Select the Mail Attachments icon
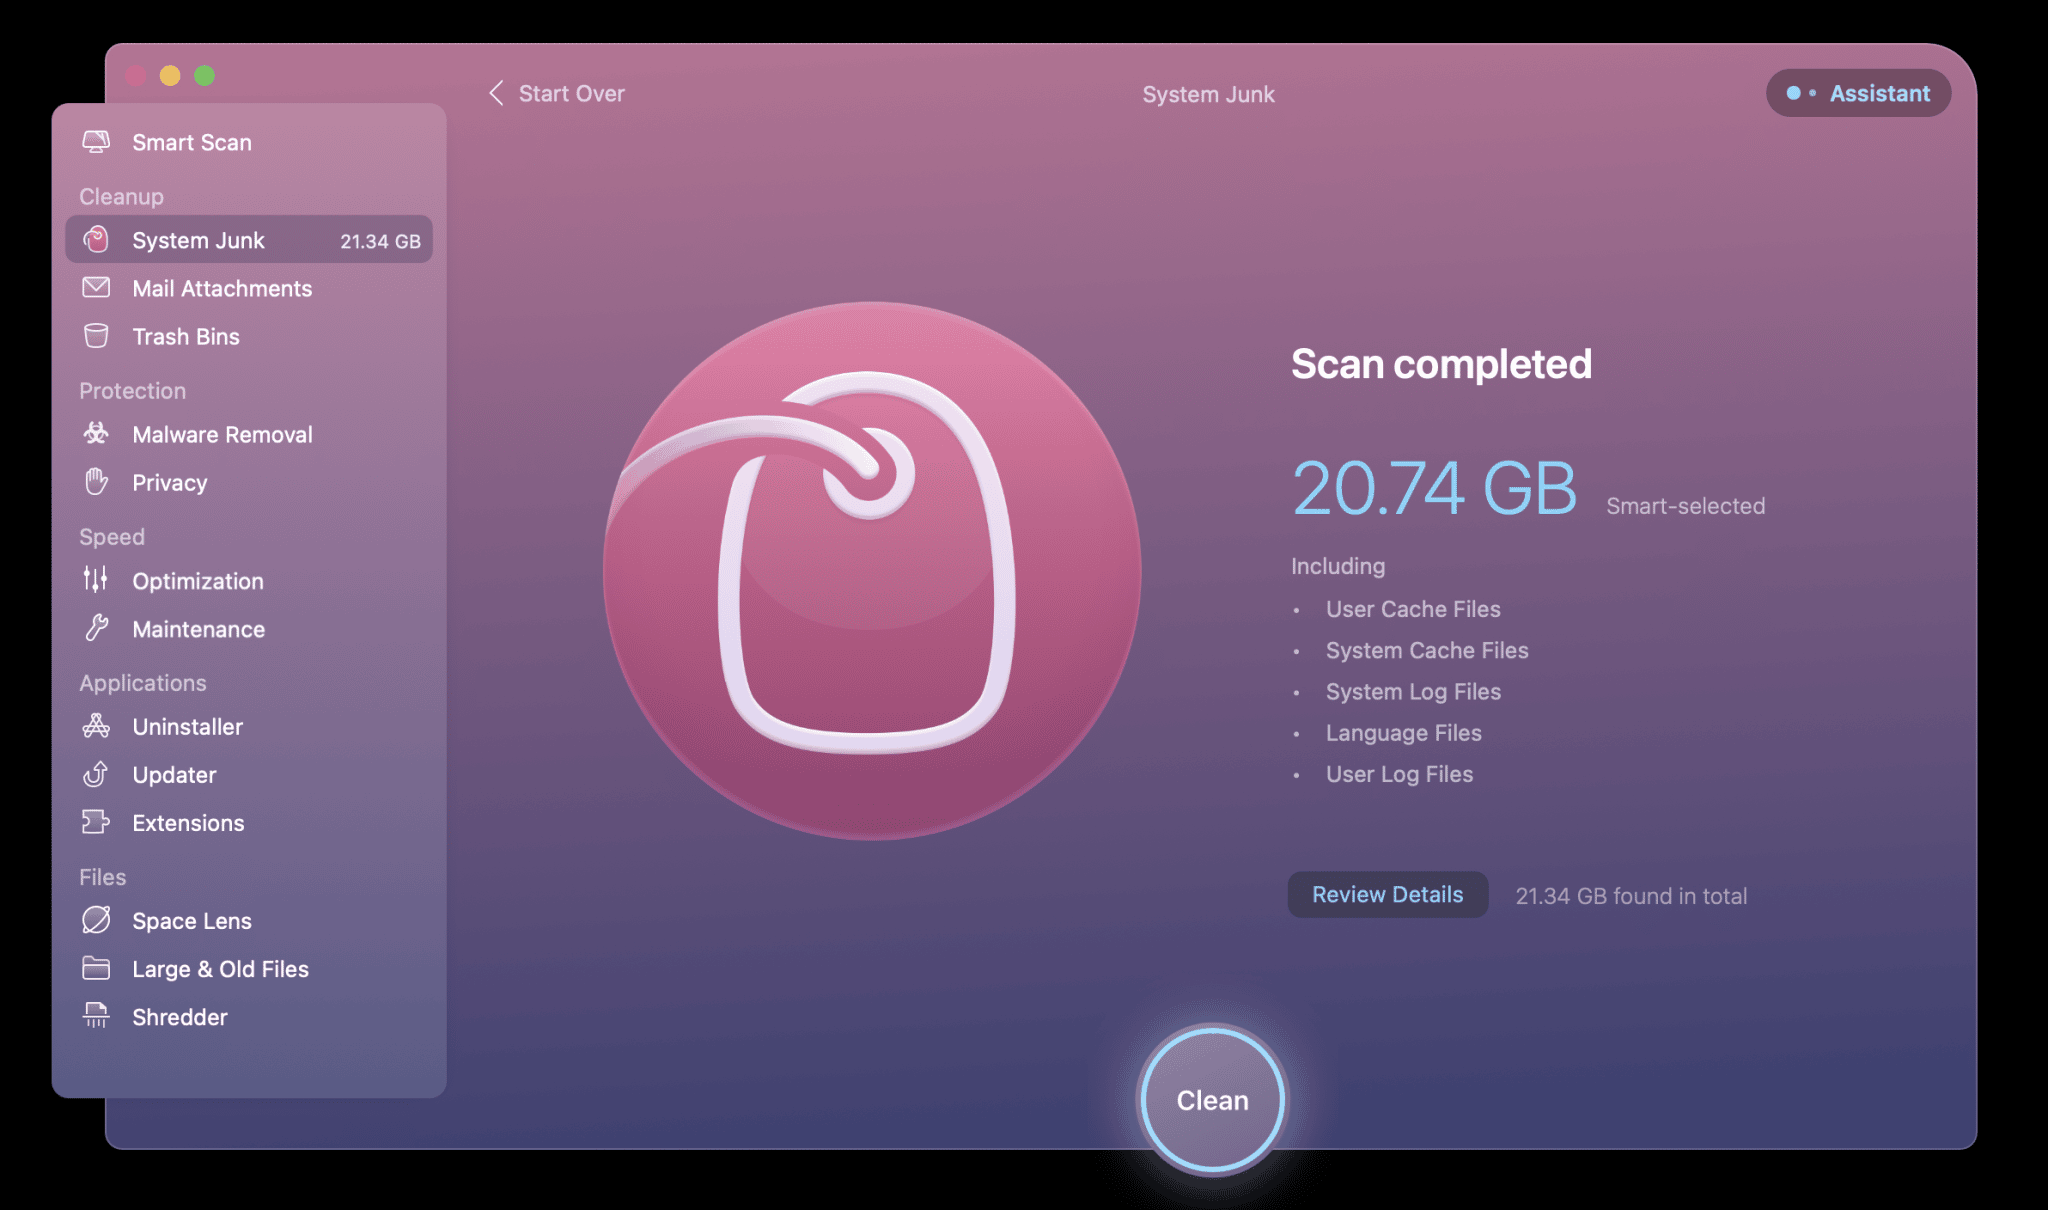Screen dimensions: 2048x1210 click(96, 288)
